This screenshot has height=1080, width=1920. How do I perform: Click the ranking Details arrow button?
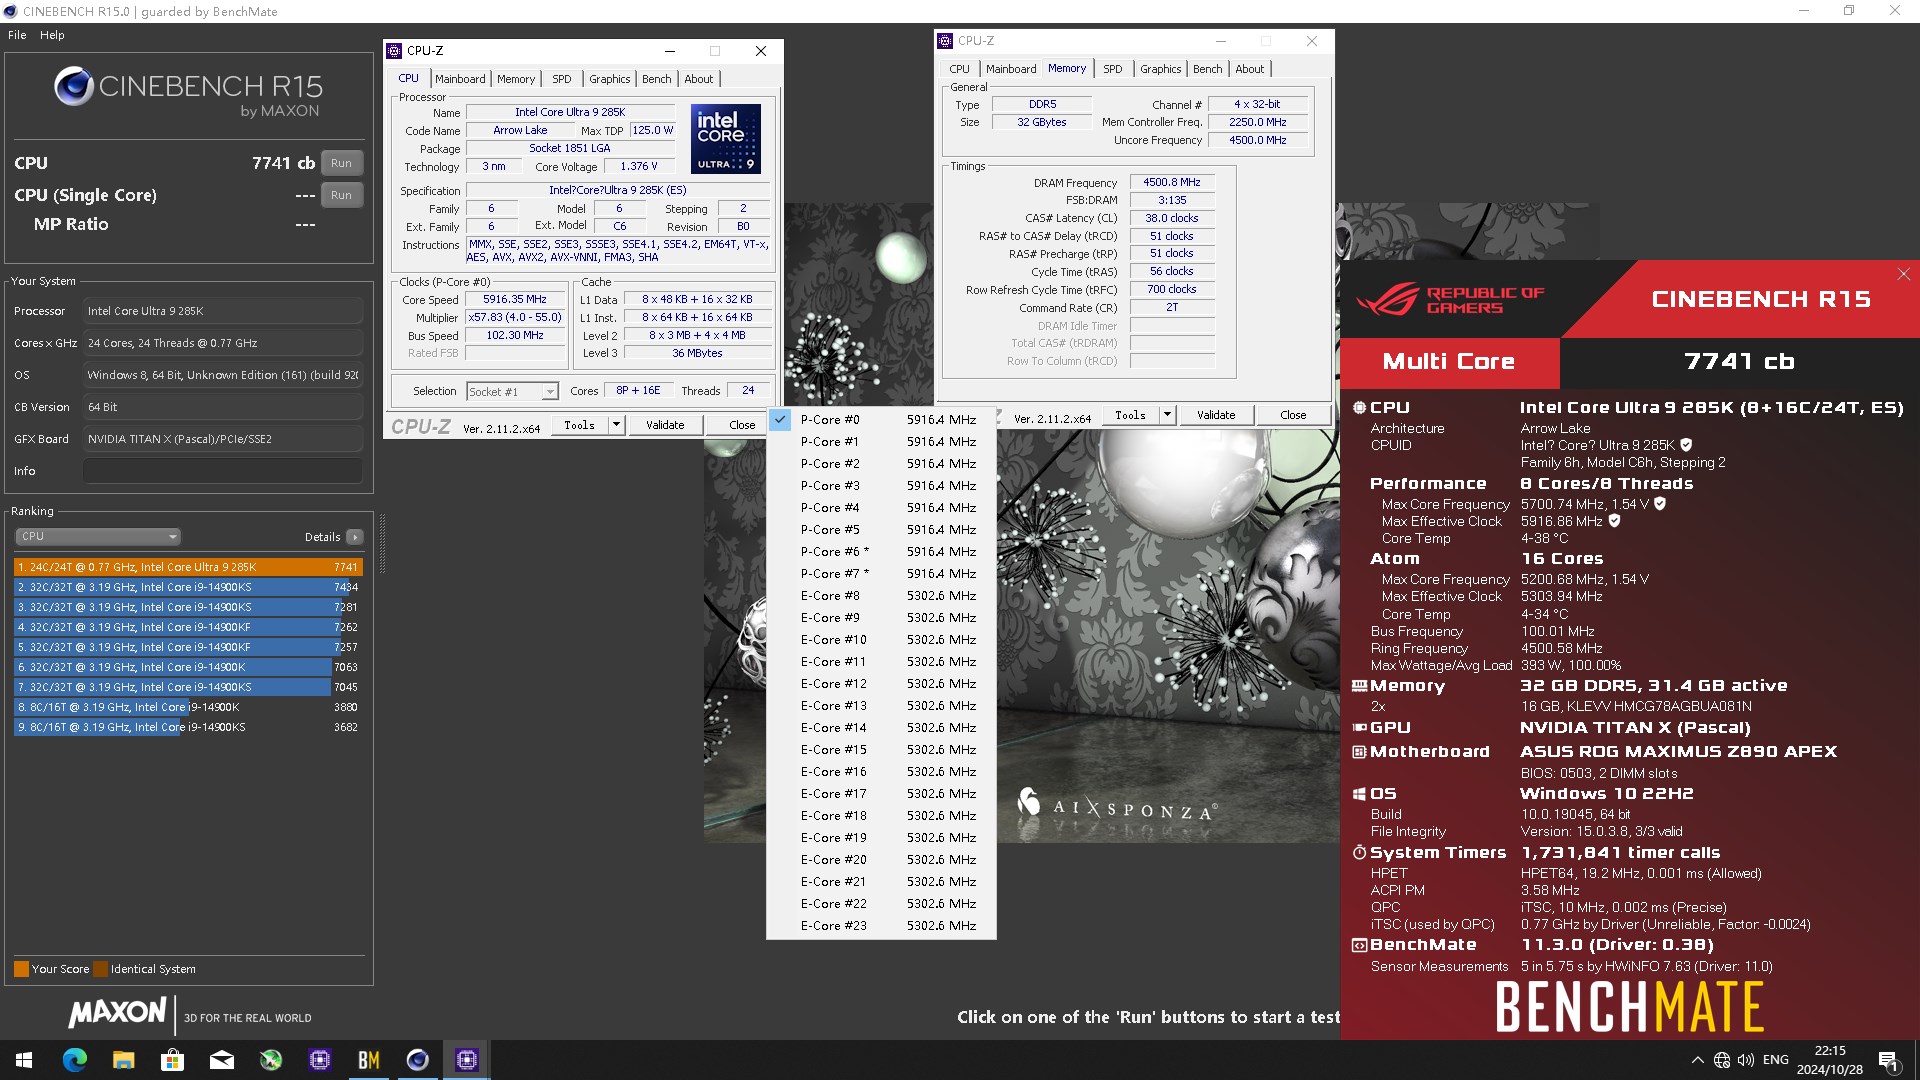coord(355,537)
